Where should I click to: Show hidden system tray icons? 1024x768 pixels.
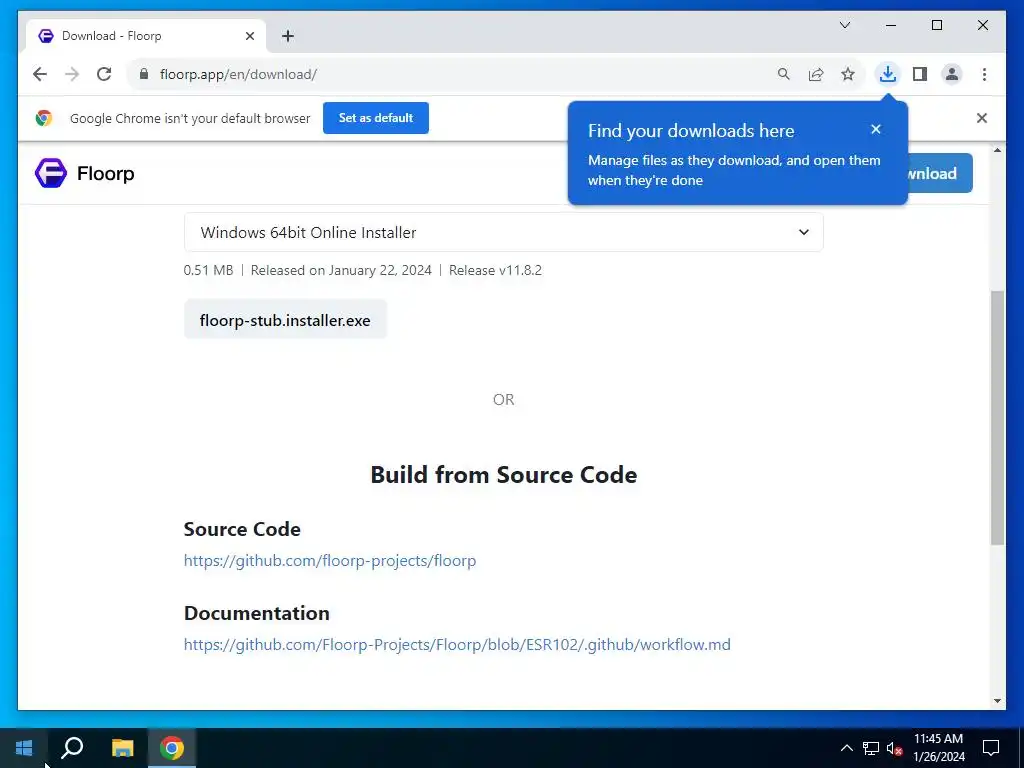[846, 748]
